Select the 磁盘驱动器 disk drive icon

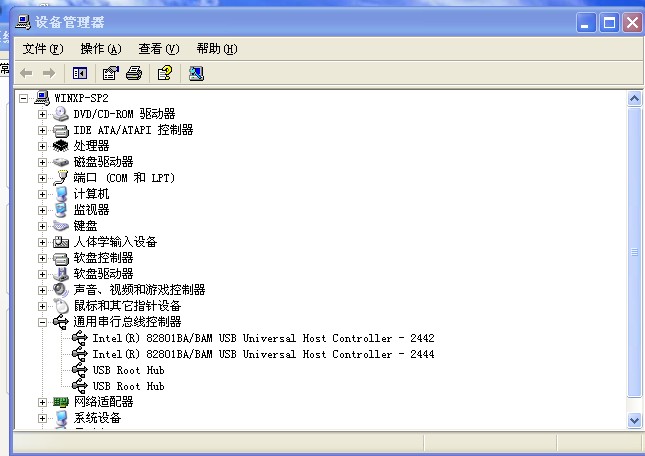tap(61, 162)
